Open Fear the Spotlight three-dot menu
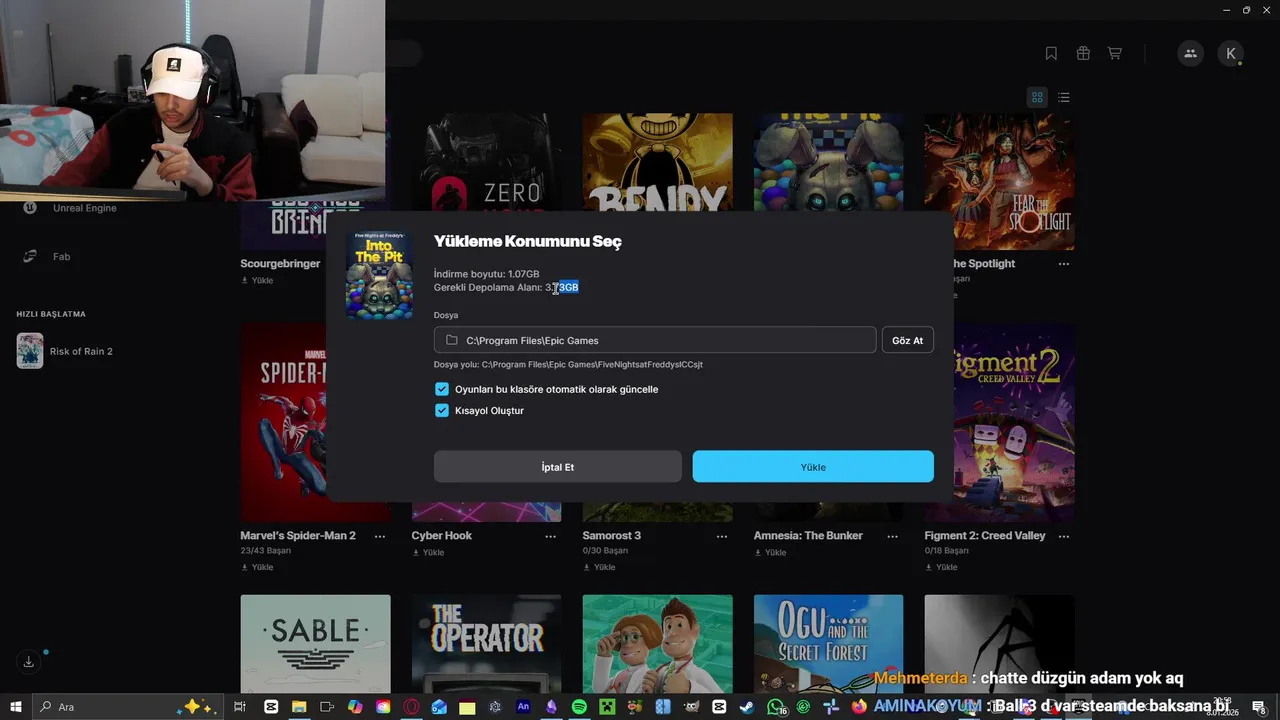 point(1064,264)
